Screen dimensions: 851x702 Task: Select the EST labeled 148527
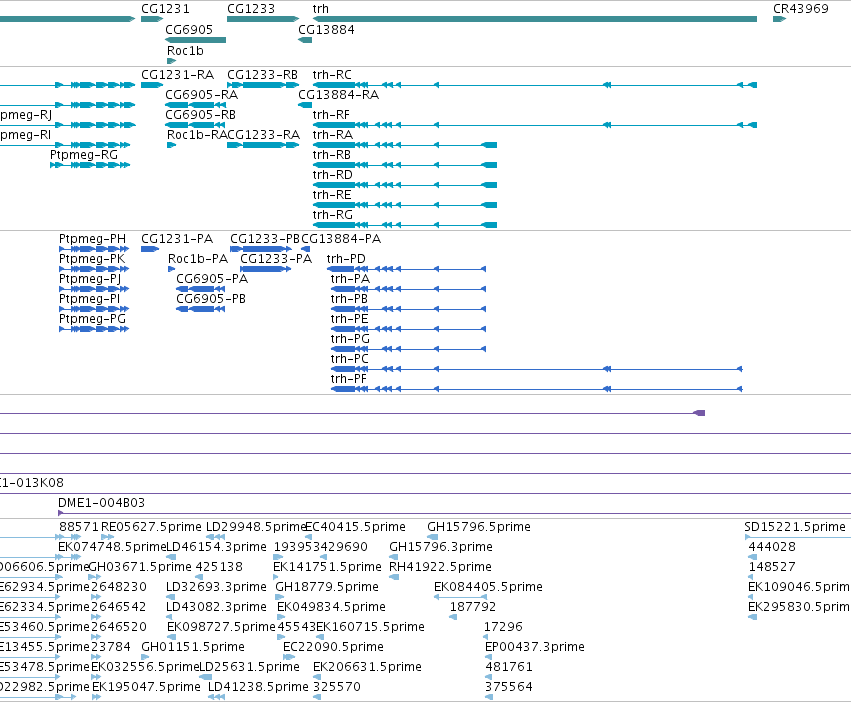click(772, 567)
